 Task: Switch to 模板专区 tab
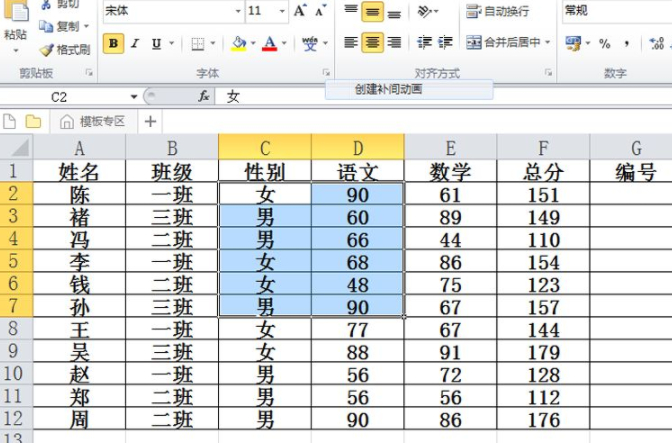point(93,122)
